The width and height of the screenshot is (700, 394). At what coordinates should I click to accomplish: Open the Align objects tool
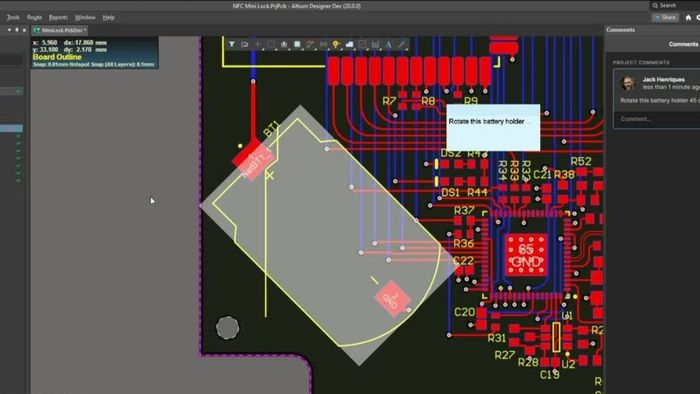click(284, 44)
